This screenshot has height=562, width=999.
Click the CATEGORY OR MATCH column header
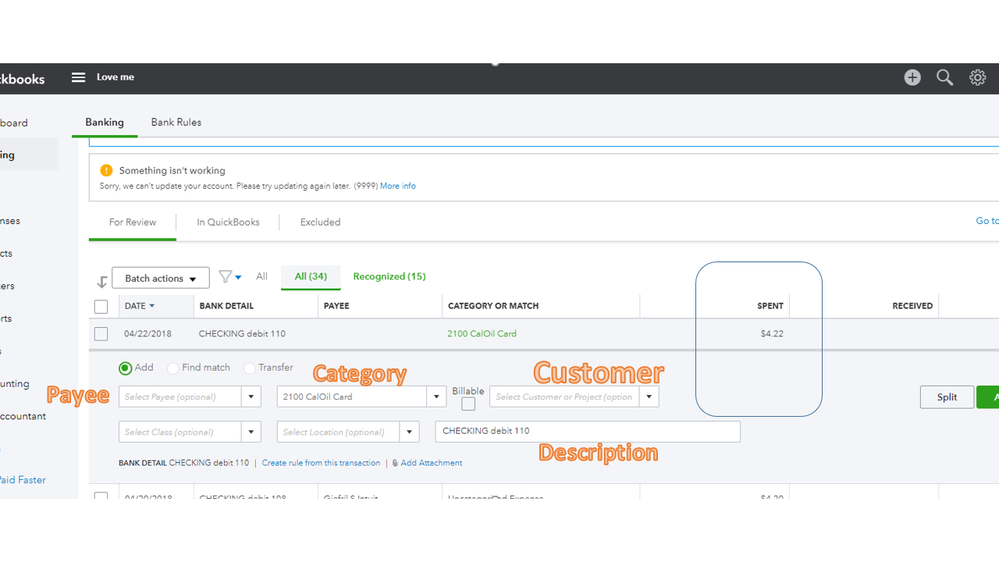493,306
